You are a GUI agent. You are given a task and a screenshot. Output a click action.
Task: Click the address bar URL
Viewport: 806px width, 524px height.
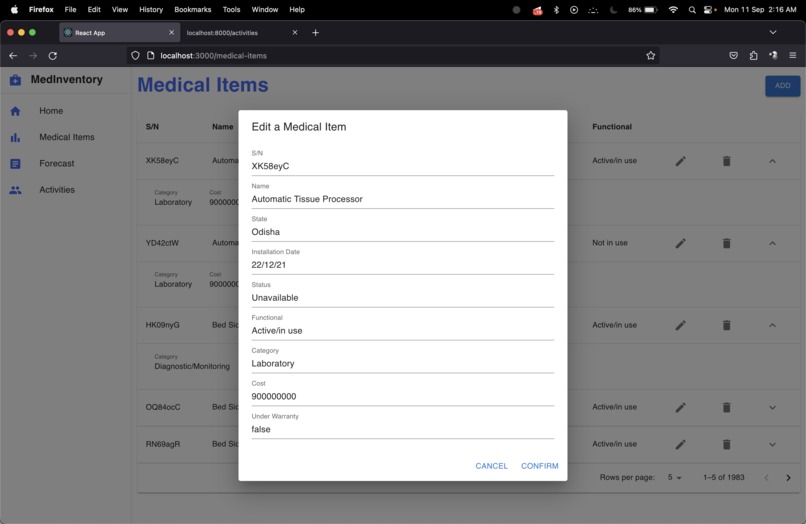point(213,56)
